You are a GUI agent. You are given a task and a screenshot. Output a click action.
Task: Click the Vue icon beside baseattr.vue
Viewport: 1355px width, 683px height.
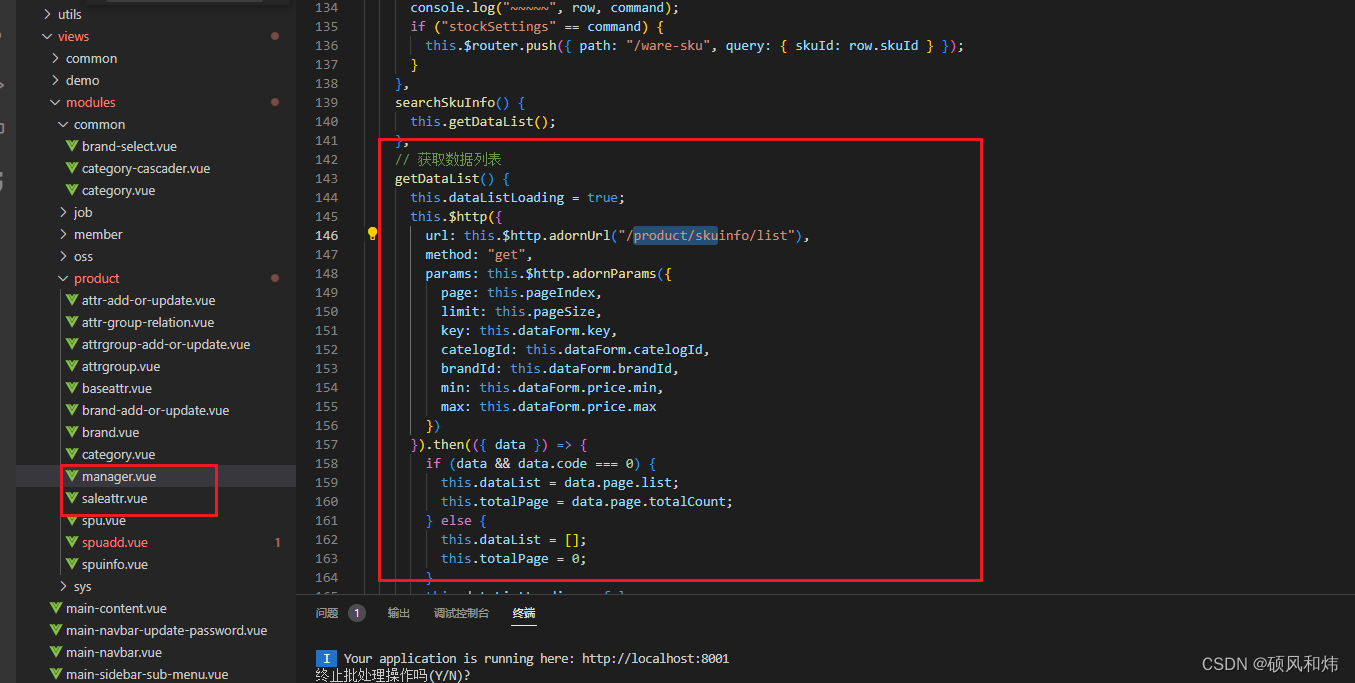pos(72,388)
